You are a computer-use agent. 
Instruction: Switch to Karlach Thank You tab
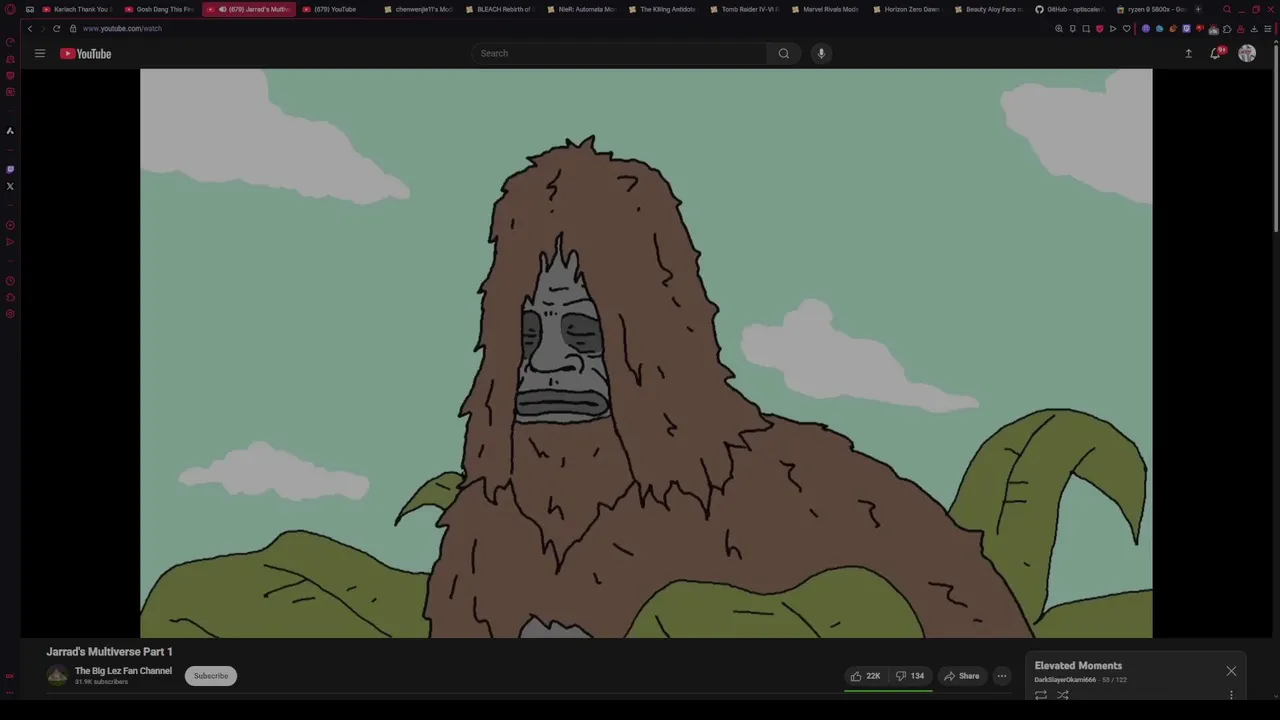pos(77,9)
